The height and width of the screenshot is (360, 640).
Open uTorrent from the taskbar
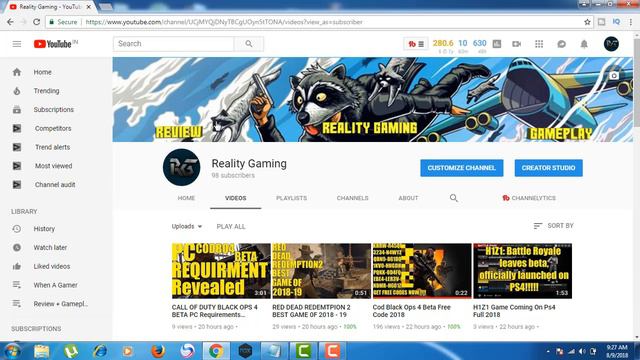[71, 351]
